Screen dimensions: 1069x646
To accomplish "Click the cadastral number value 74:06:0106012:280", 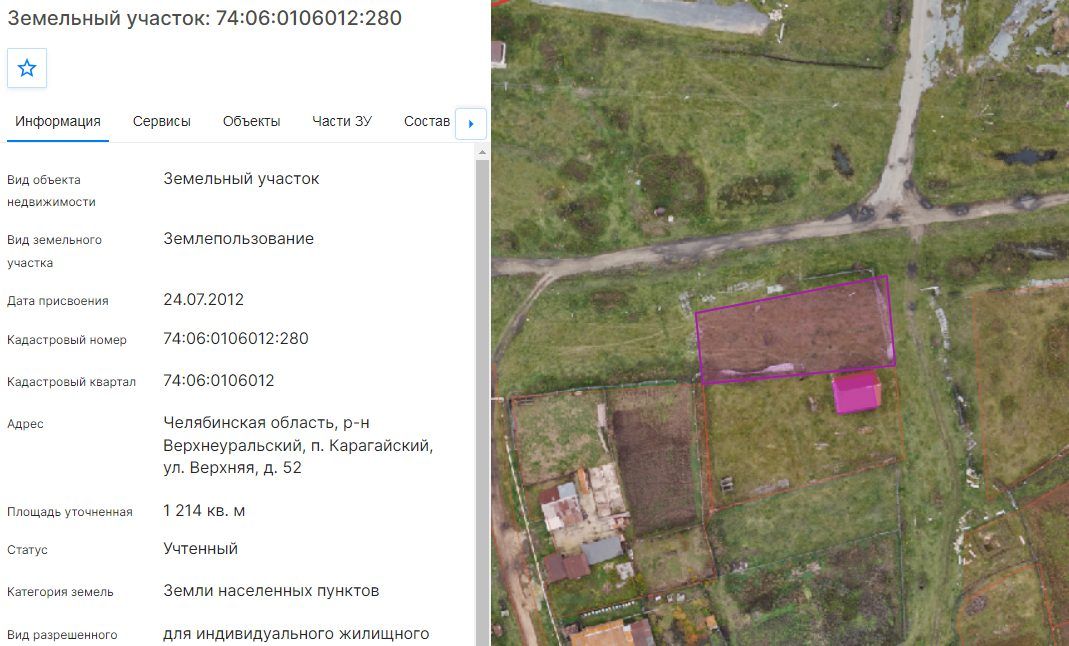I will (x=236, y=339).
